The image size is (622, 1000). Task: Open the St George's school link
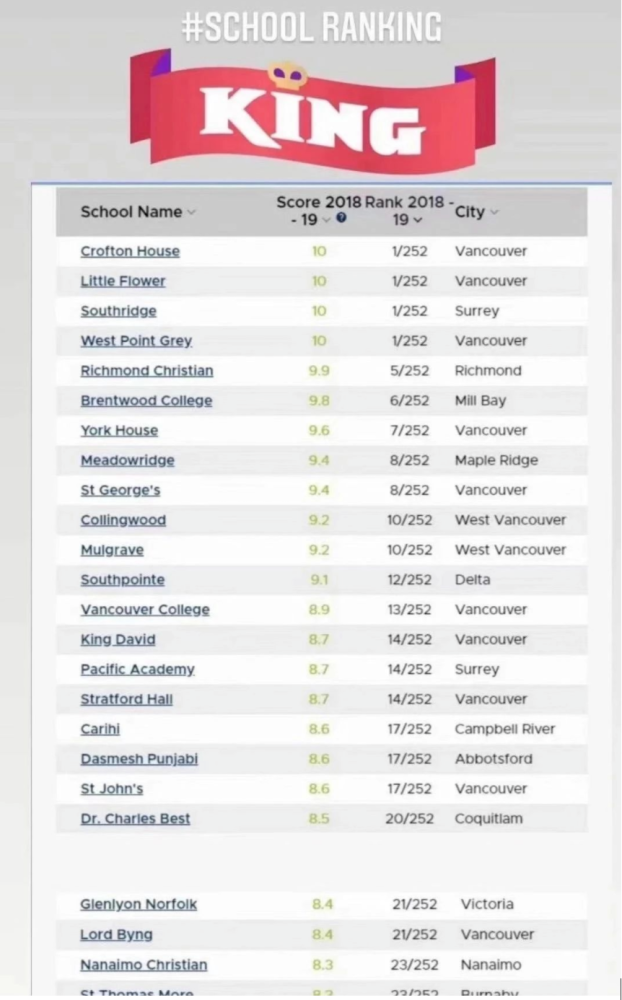tap(120, 490)
